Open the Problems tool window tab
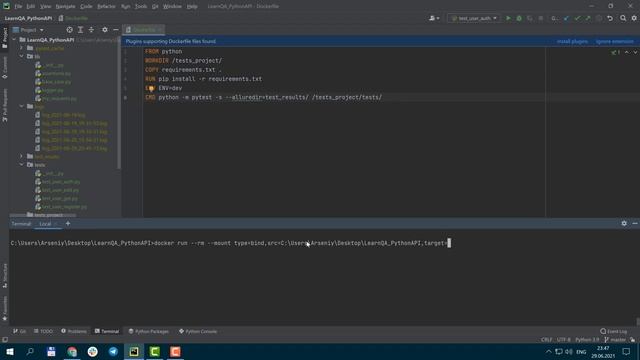 point(74,331)
